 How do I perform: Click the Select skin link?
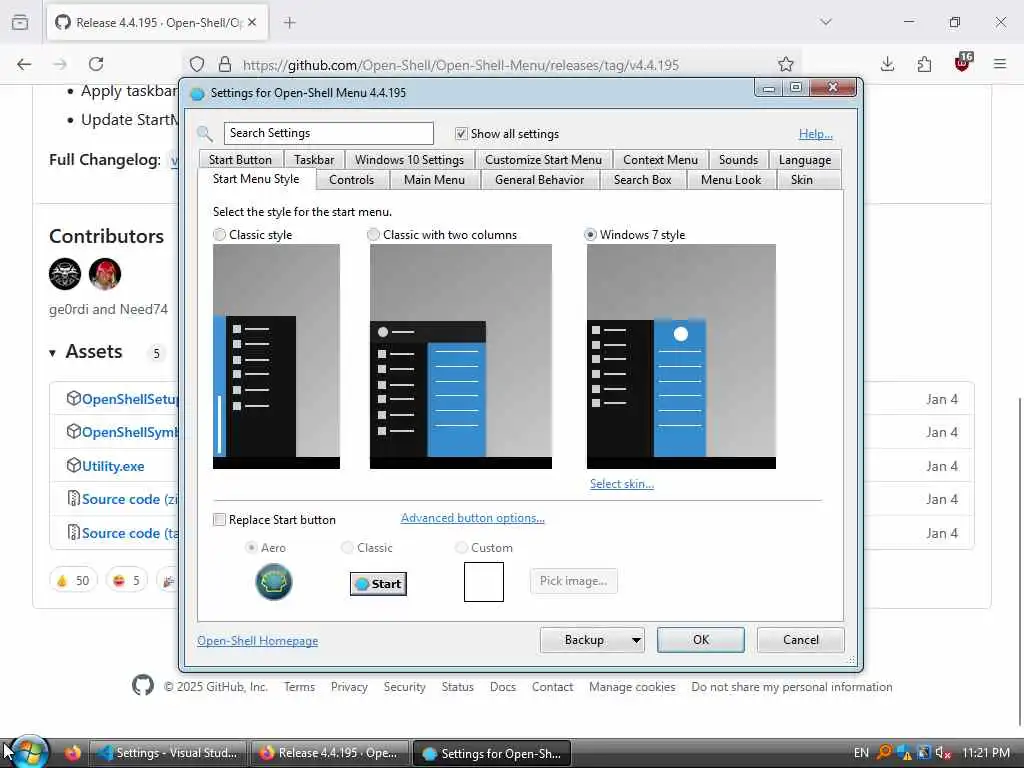(622, 484)
